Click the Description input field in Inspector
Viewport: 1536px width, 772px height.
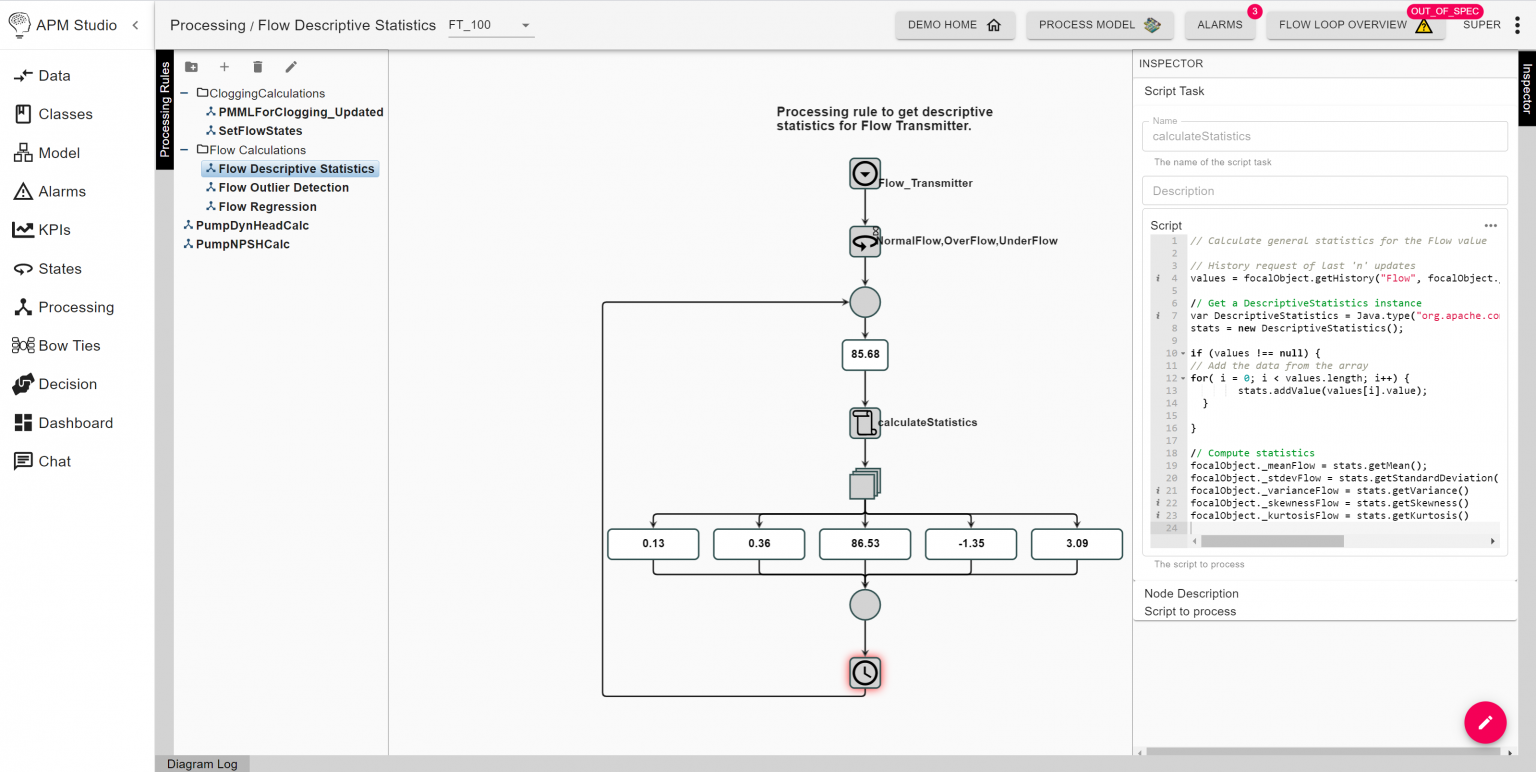(x=1324, y=190)
